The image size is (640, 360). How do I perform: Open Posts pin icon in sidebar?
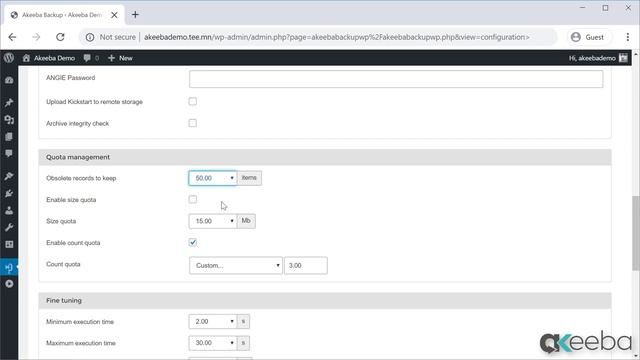pos(9,102)
